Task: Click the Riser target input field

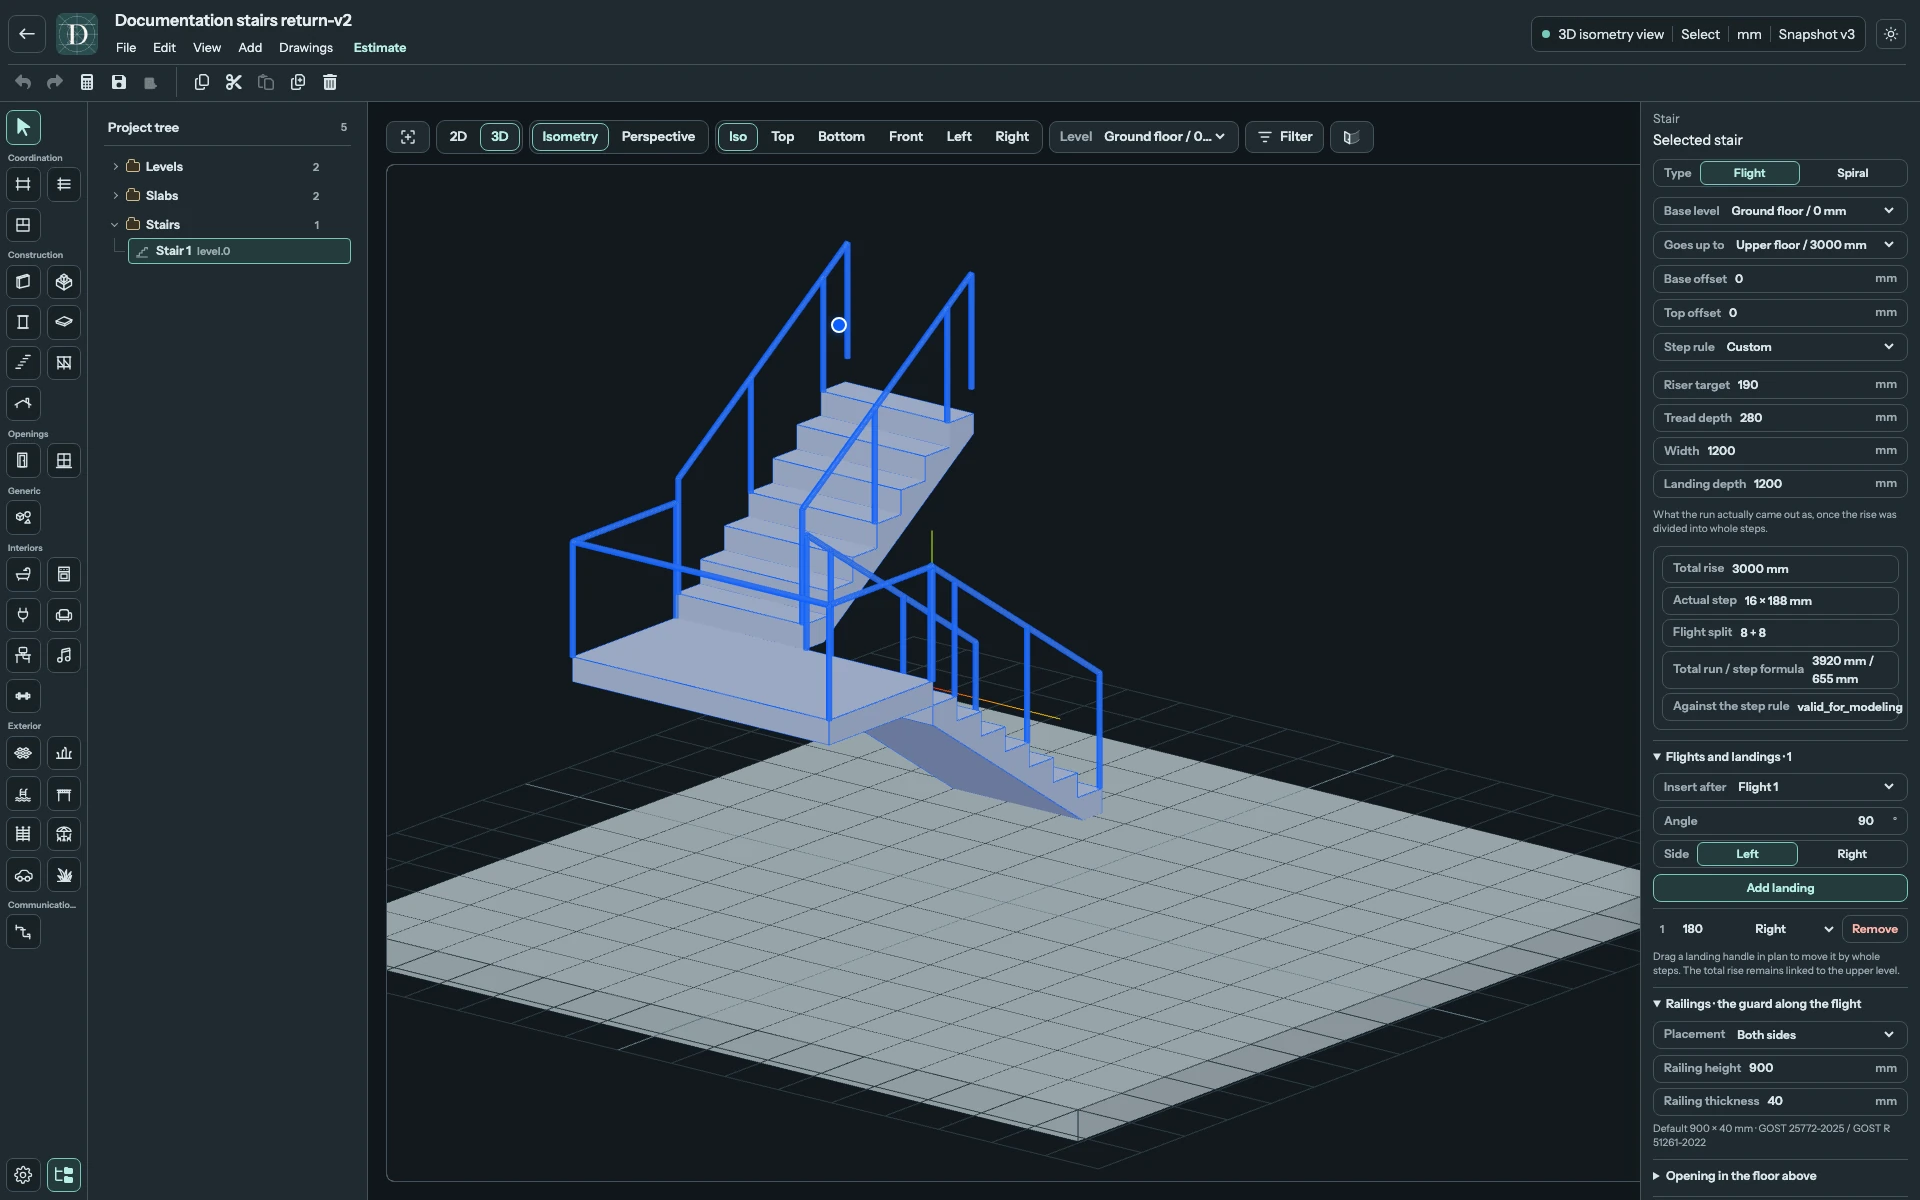Action: click(1780, 385)
